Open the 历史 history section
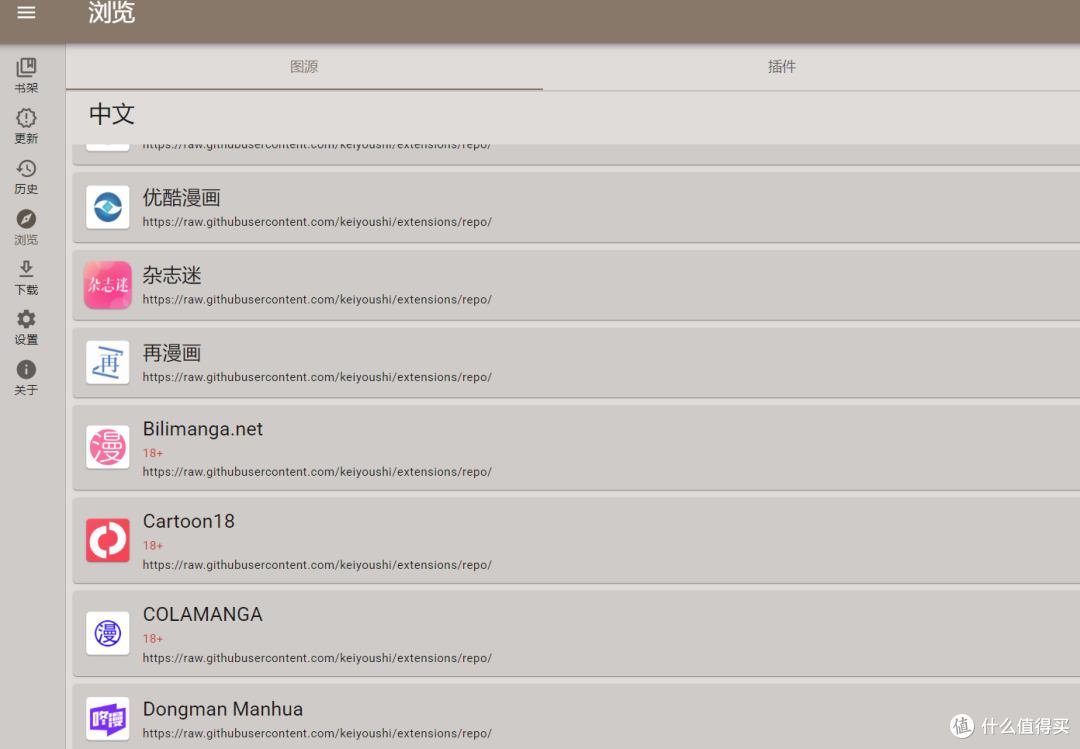This screenshot has height=749, width=1080. (x=26, y=176)
